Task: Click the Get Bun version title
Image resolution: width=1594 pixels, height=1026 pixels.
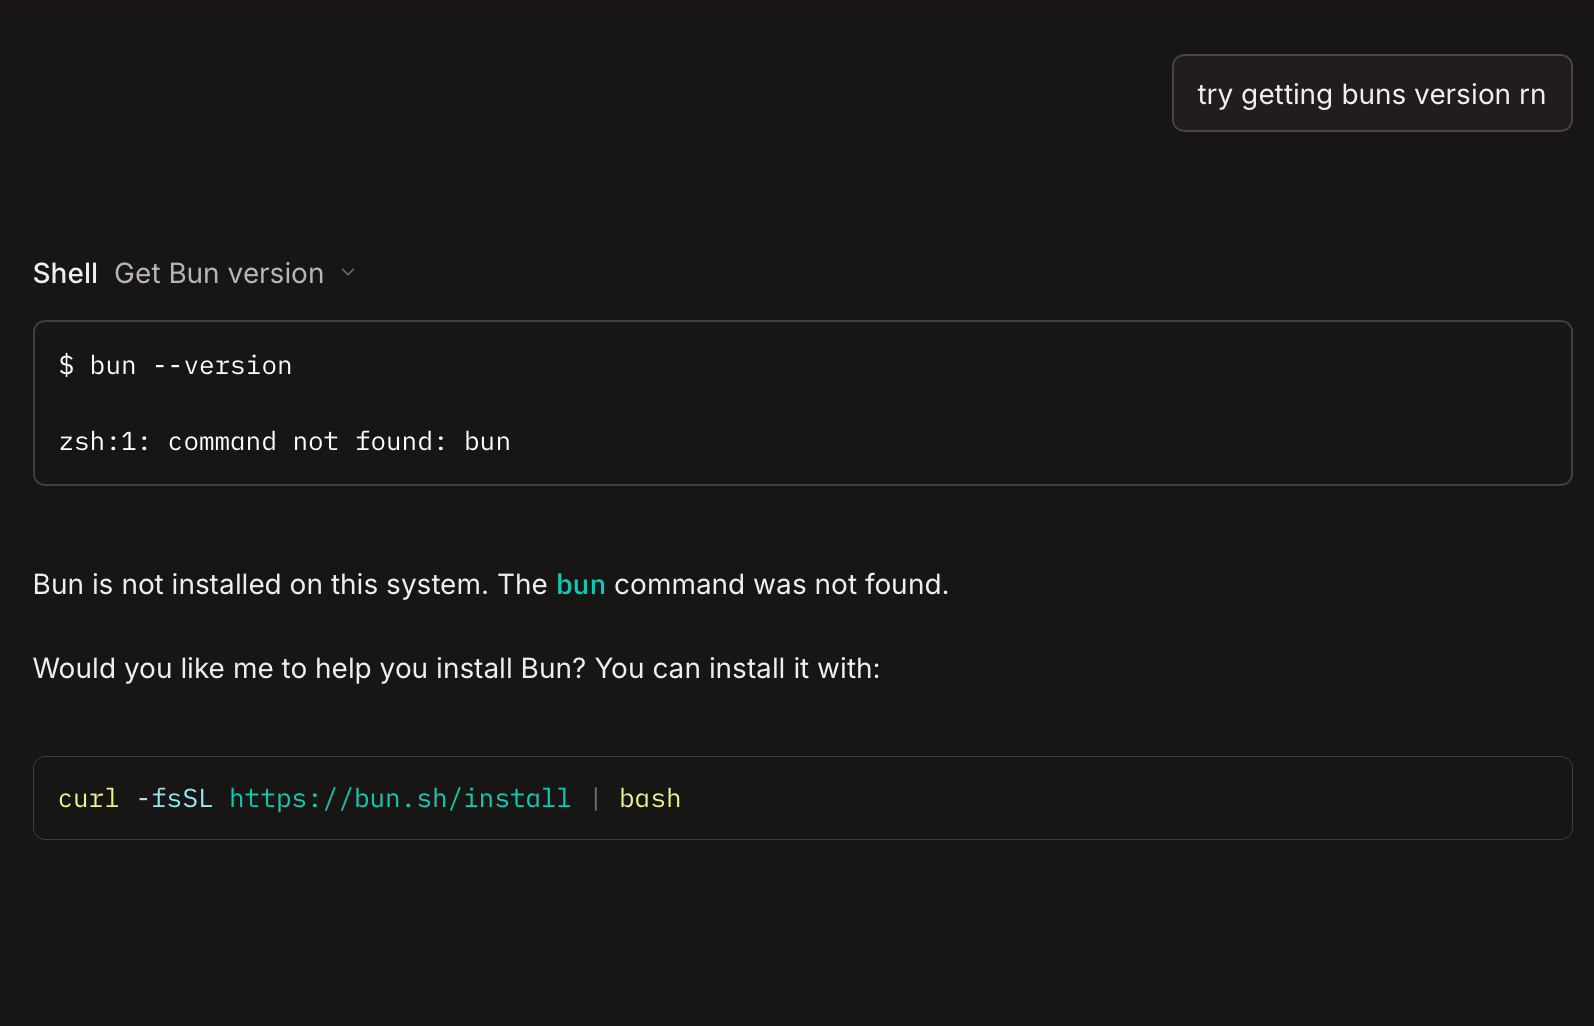Action: 219,273
